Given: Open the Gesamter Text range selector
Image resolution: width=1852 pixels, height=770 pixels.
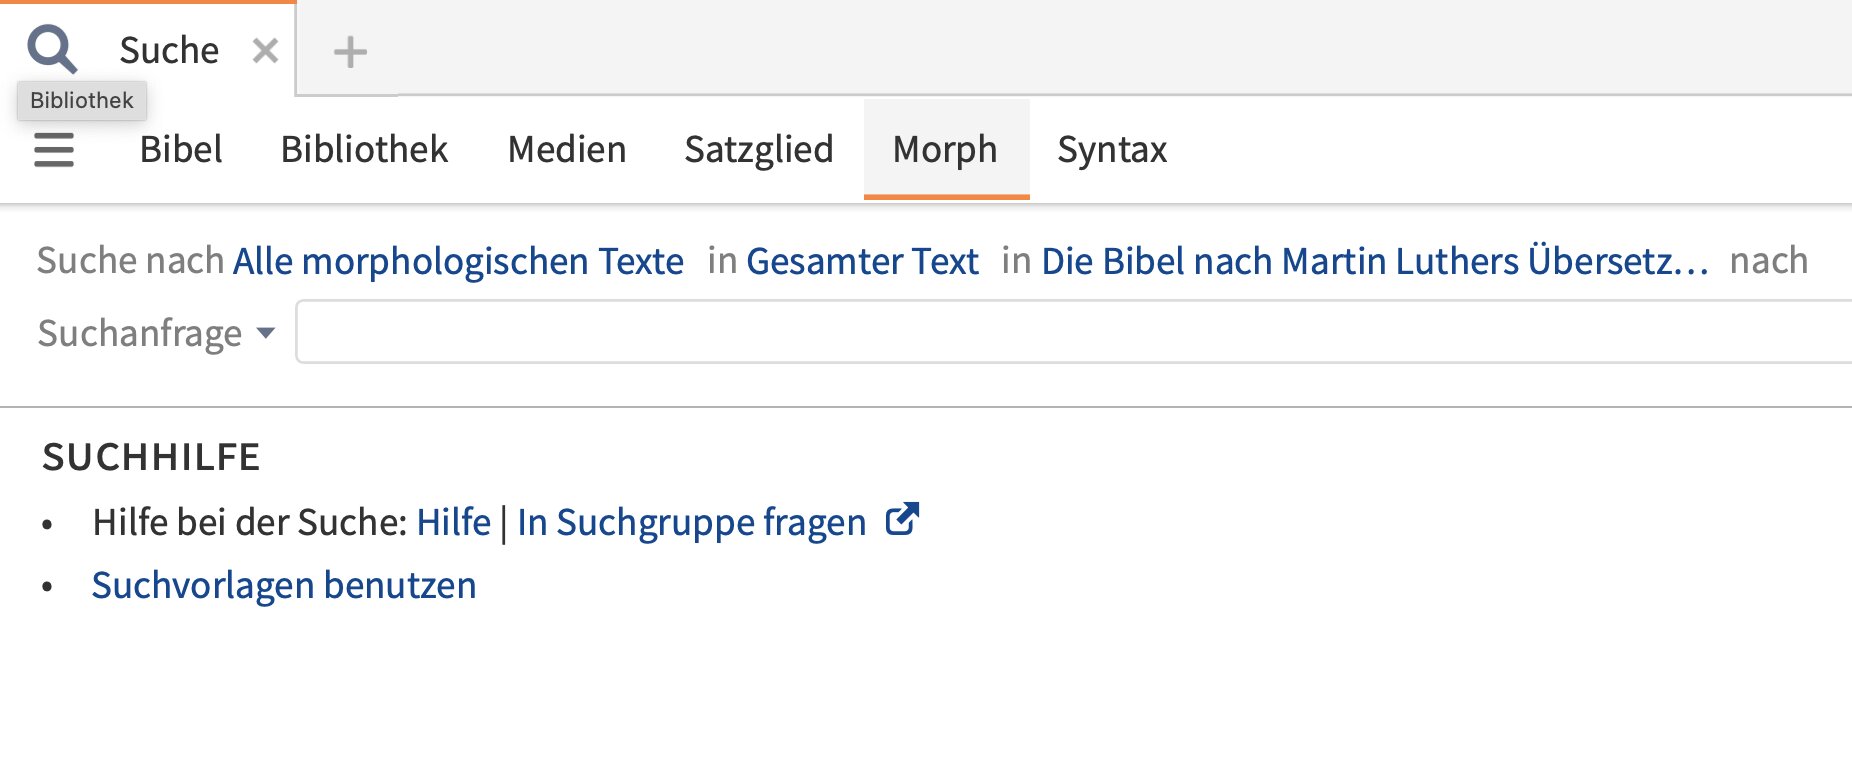Looking at the screenshot, I should coord(862,261).
